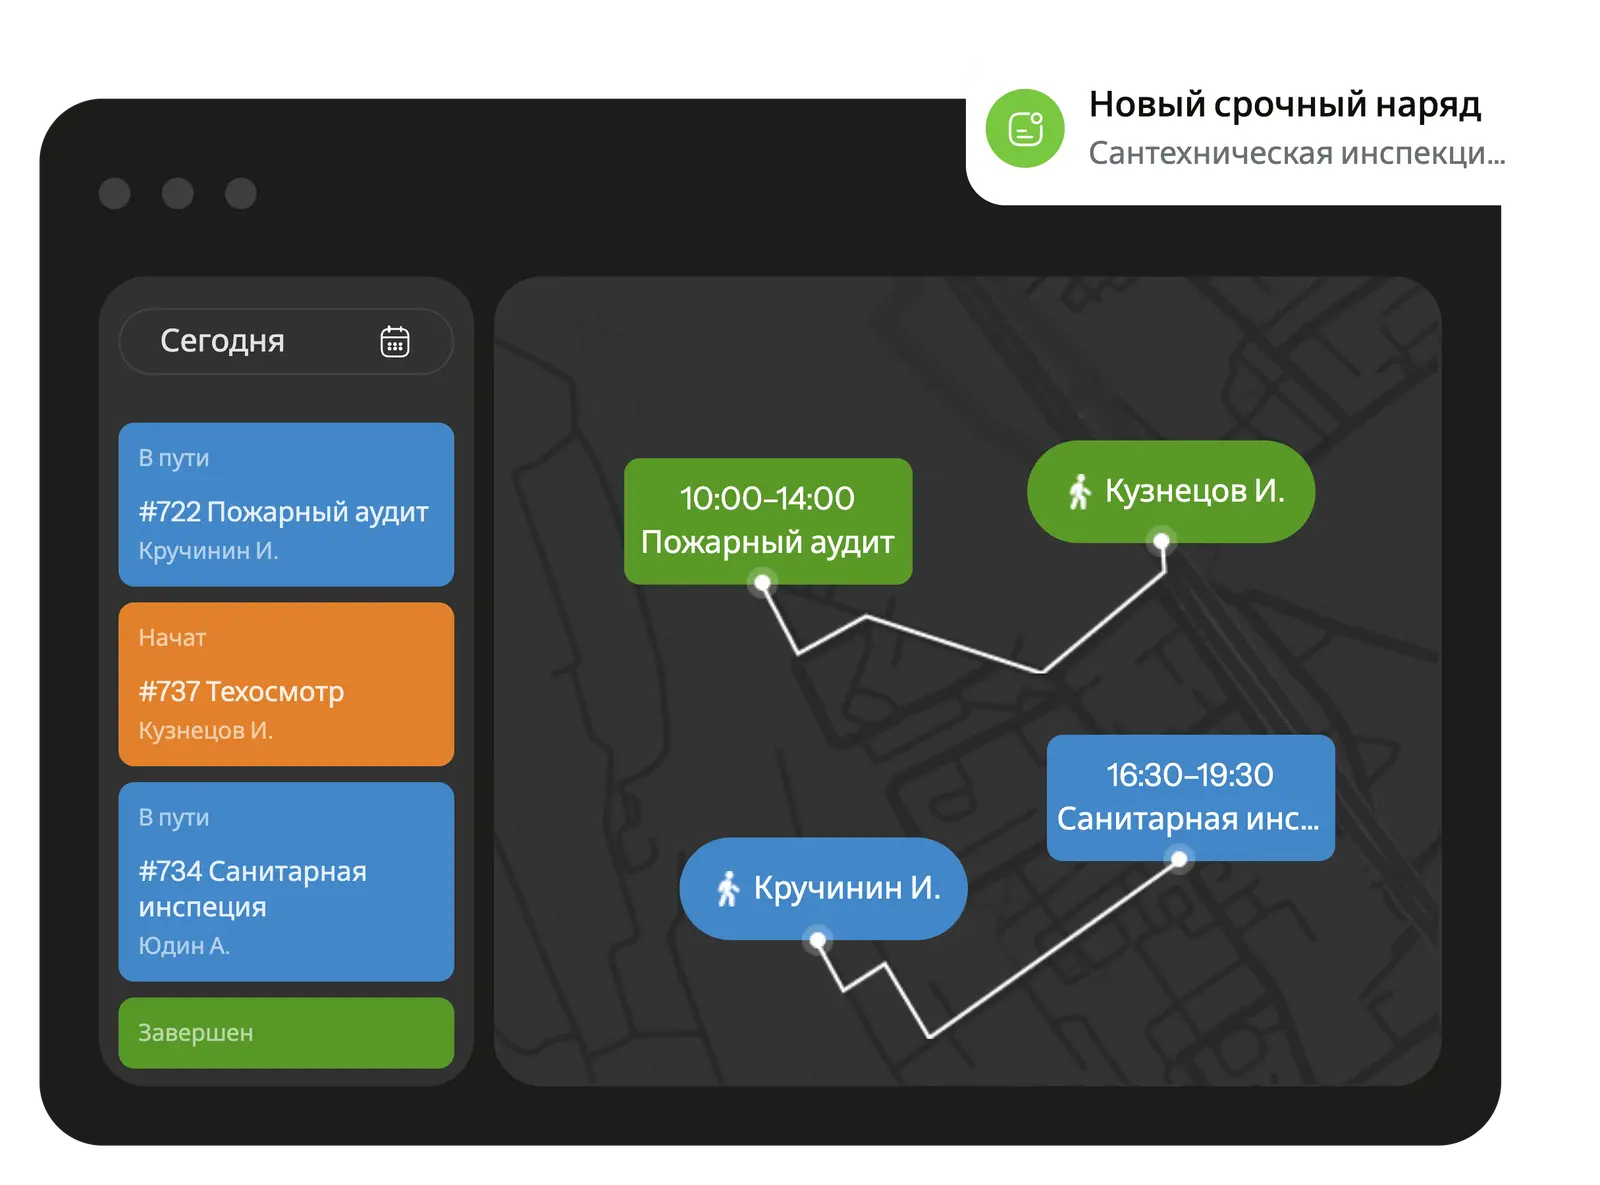
Task: Click the calendar icon in date selector
Action: (395, 342)
